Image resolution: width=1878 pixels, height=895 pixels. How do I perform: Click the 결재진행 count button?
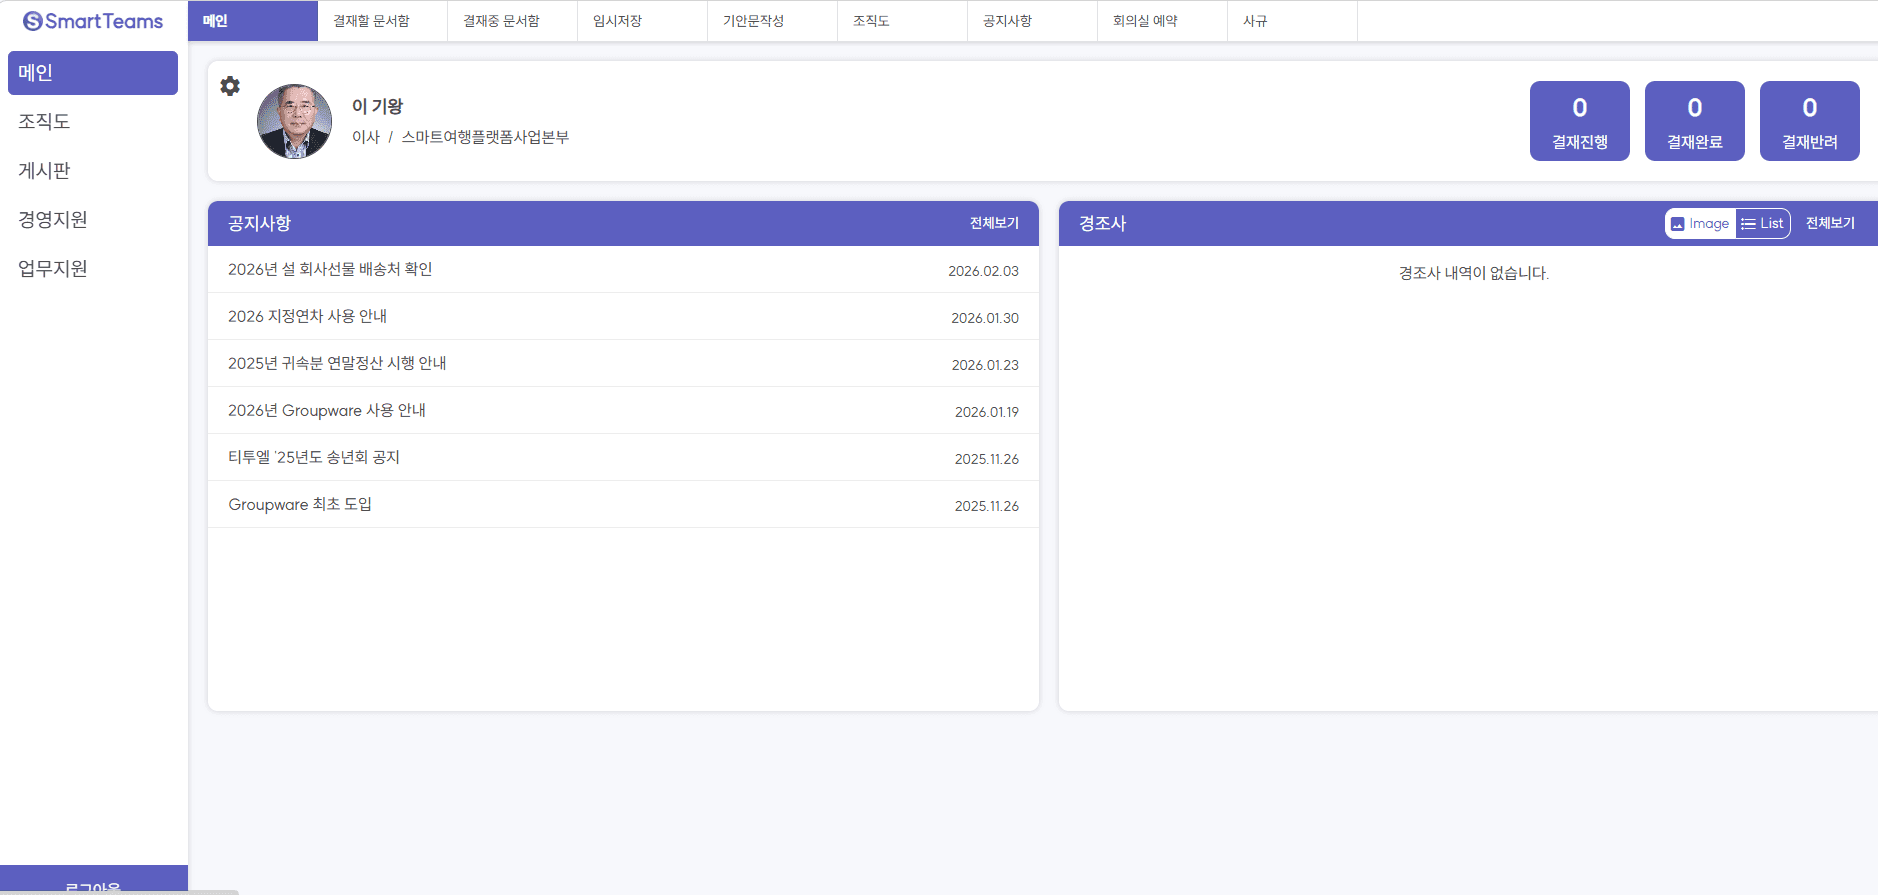pyautogui.click(x=1579, y=121)
